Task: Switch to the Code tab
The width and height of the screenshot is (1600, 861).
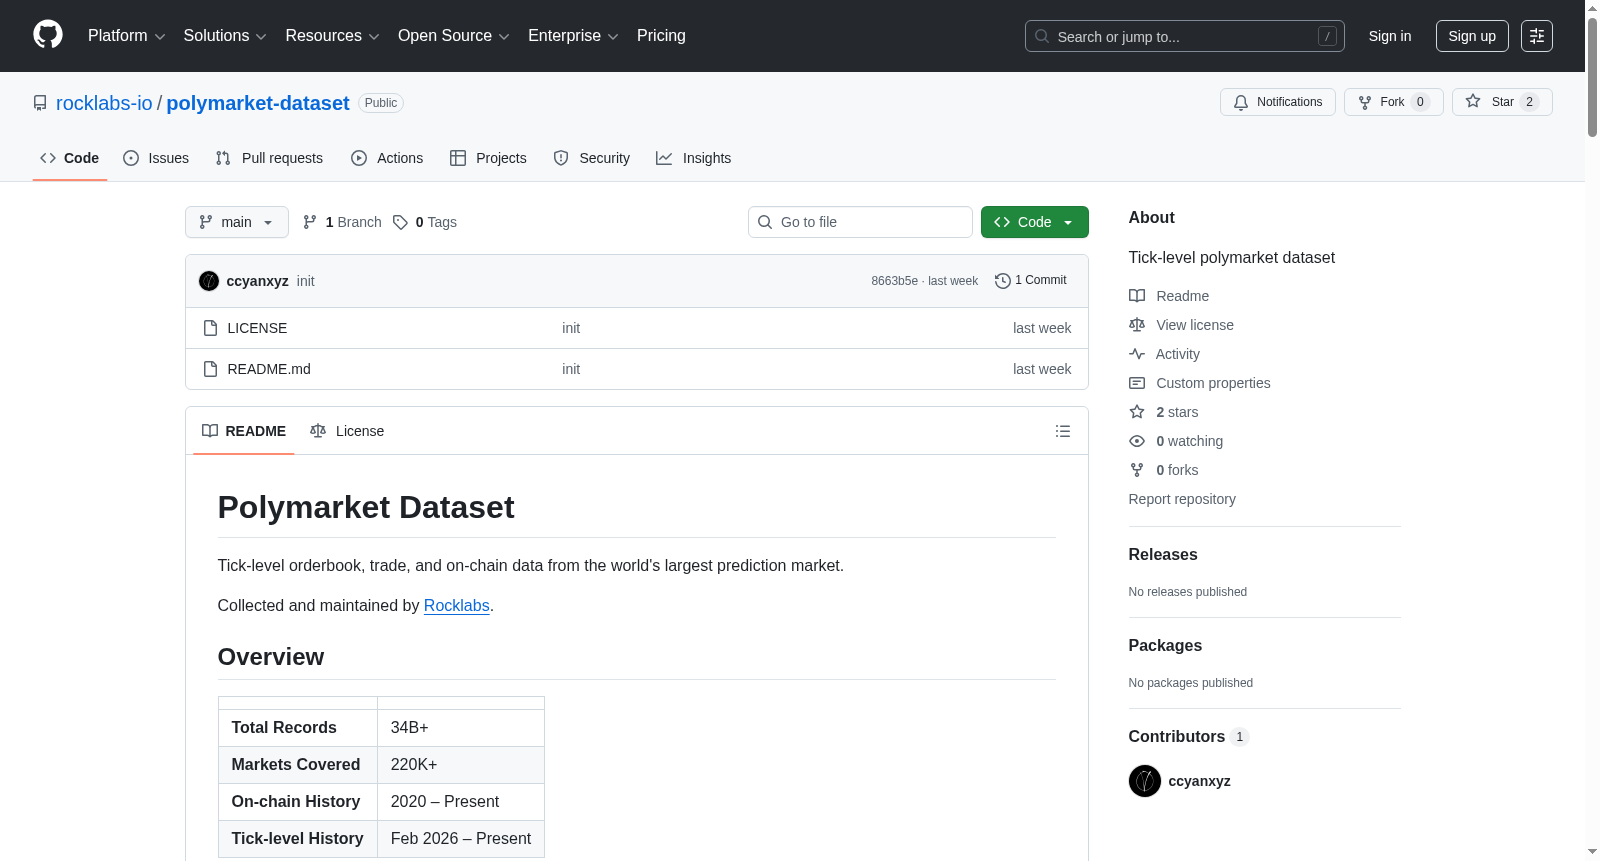Action: click(x=70, y=158)
